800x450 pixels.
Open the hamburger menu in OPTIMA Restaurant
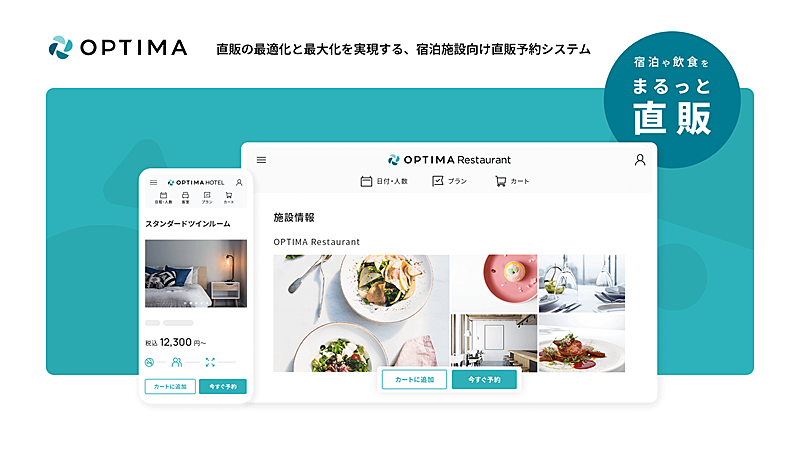coord(261,160)
